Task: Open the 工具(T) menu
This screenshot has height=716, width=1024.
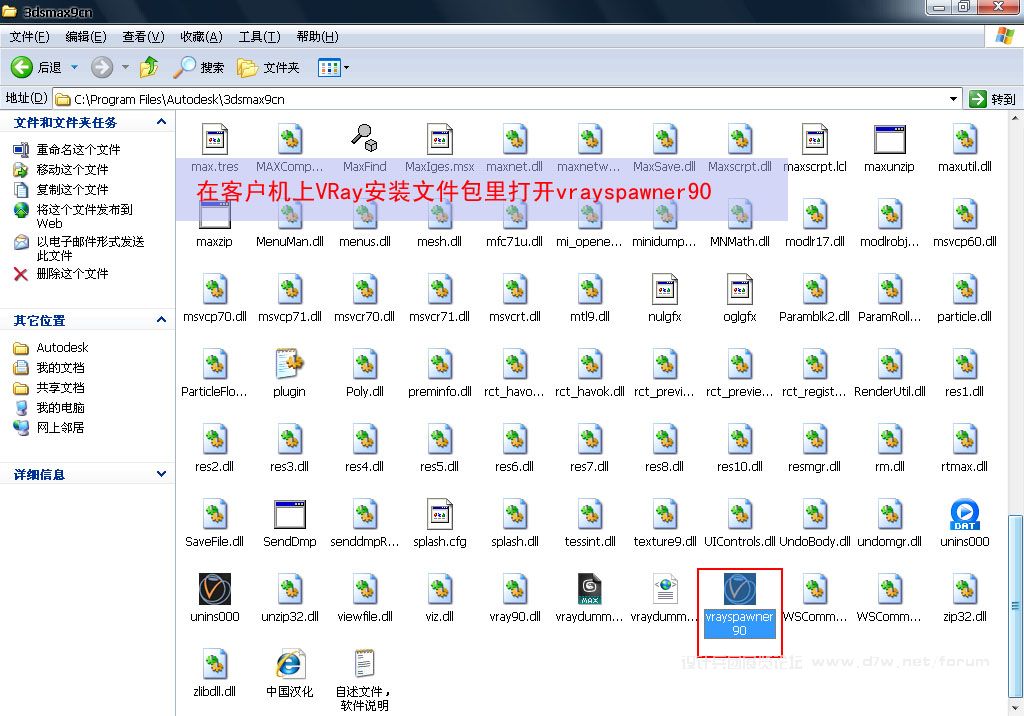Action: (x=259, y=37)
